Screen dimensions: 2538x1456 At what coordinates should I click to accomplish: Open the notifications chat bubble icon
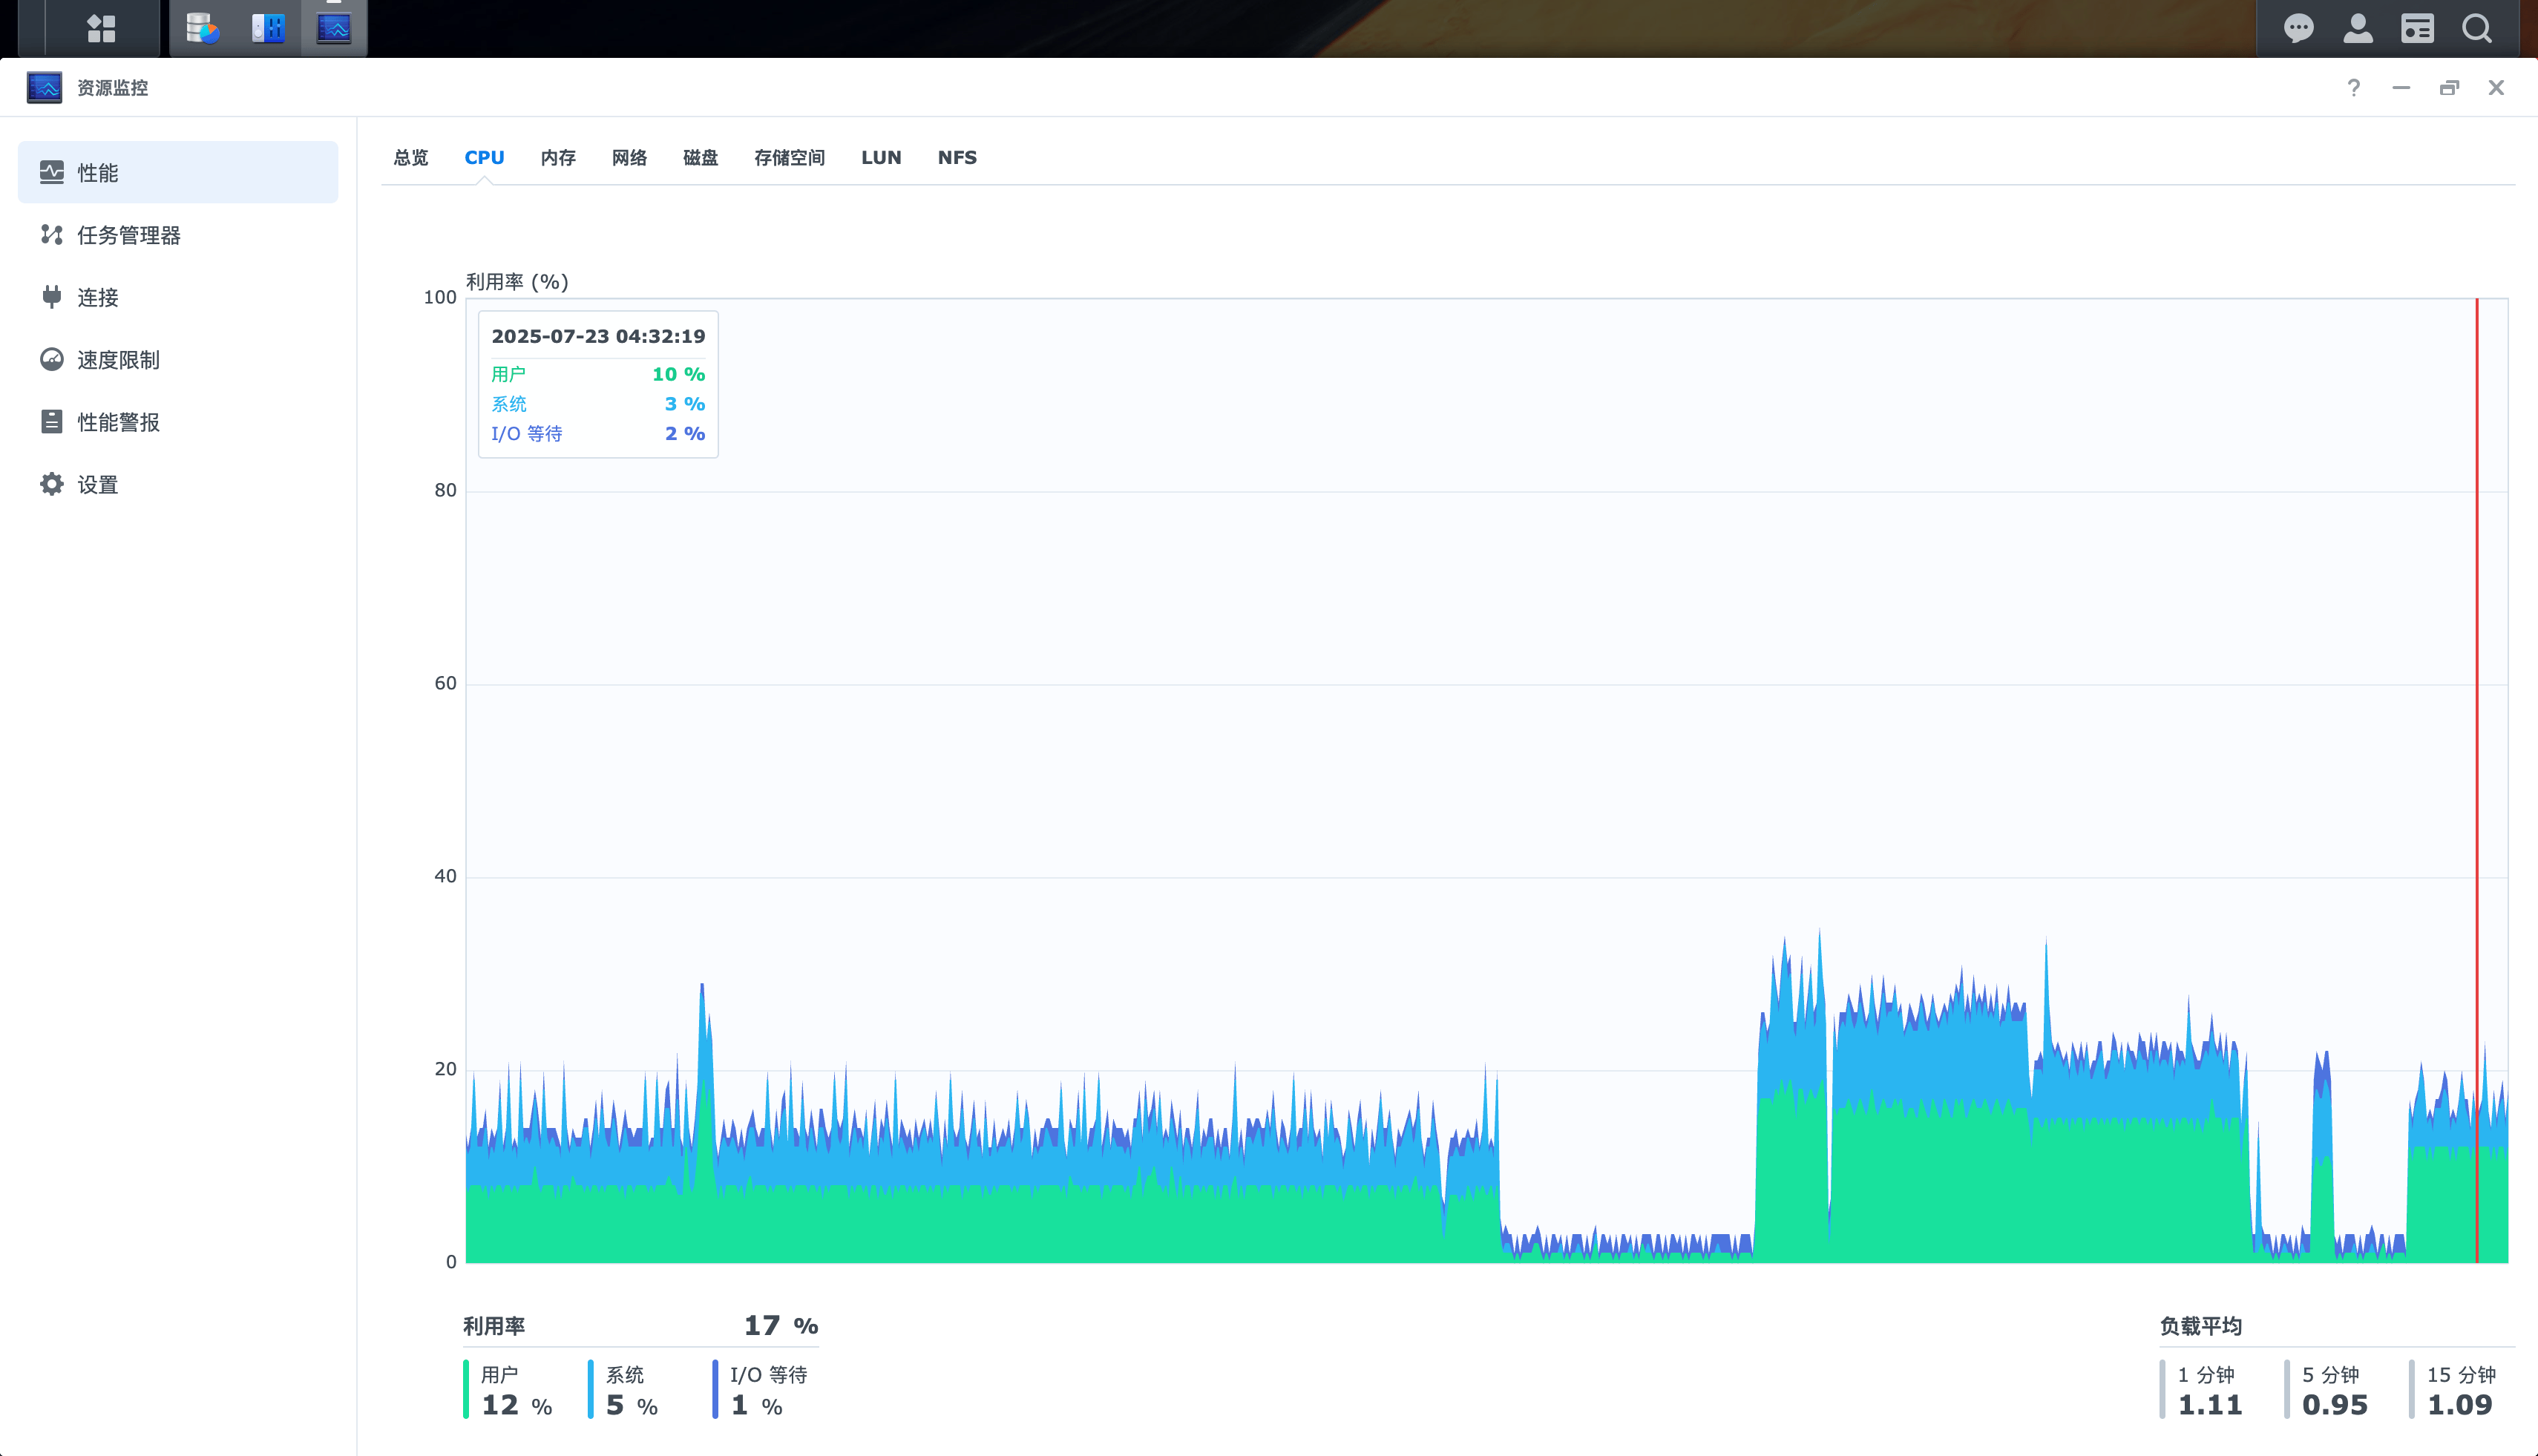click(x=2298, y=28)
